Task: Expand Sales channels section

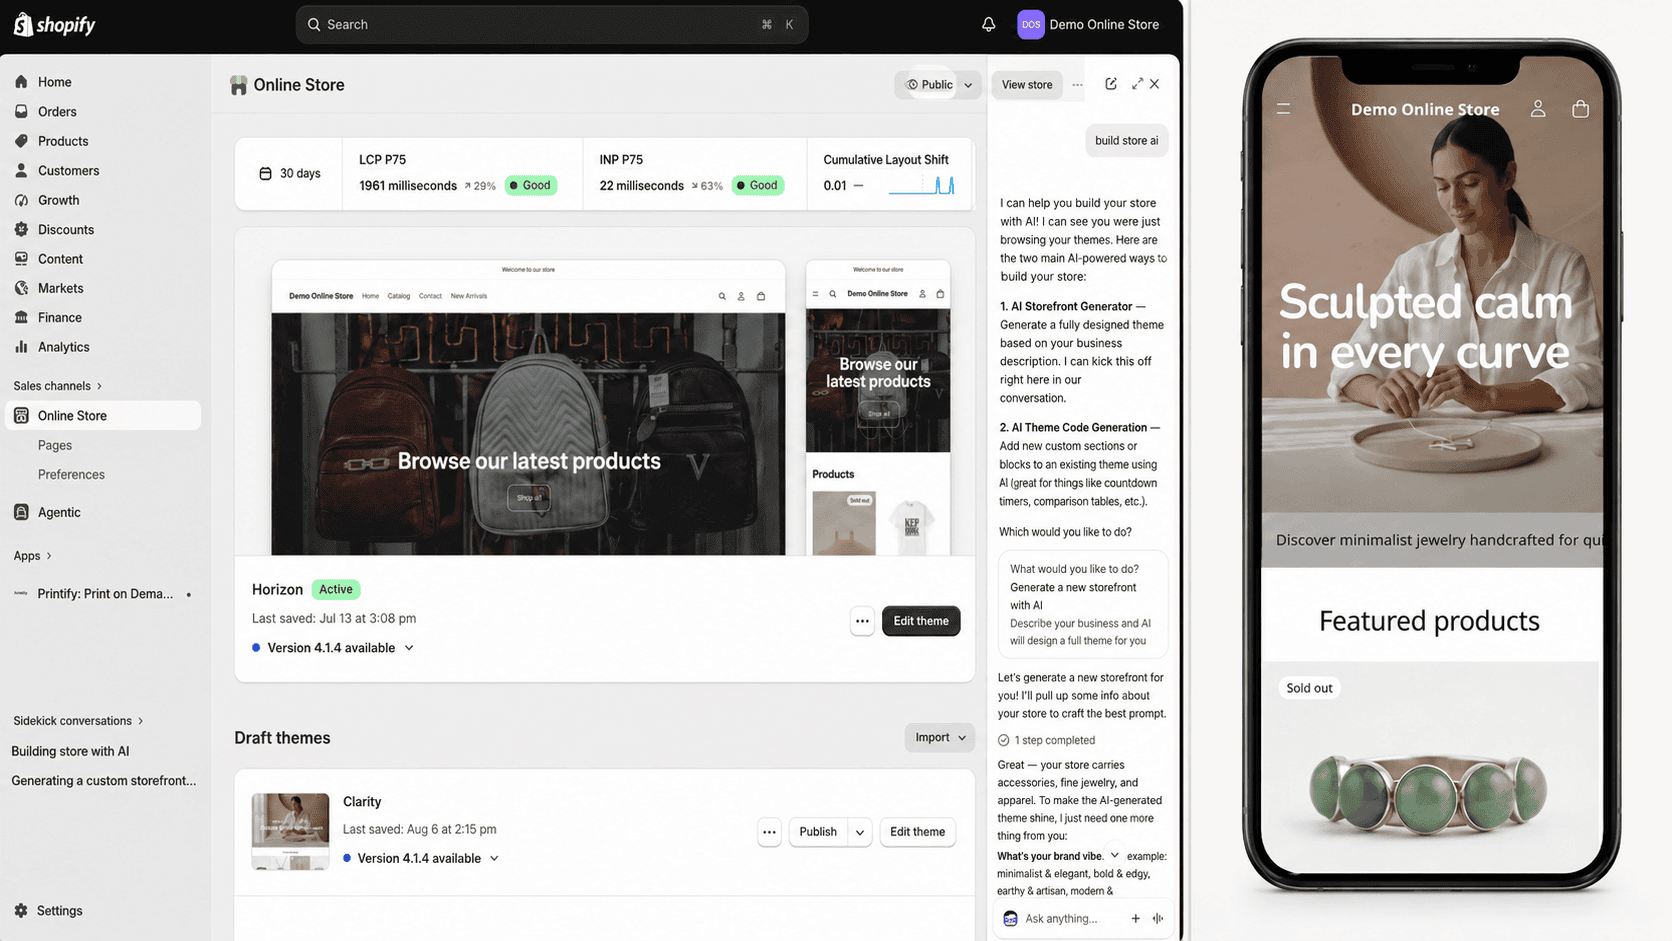Action: pos(58,386)
